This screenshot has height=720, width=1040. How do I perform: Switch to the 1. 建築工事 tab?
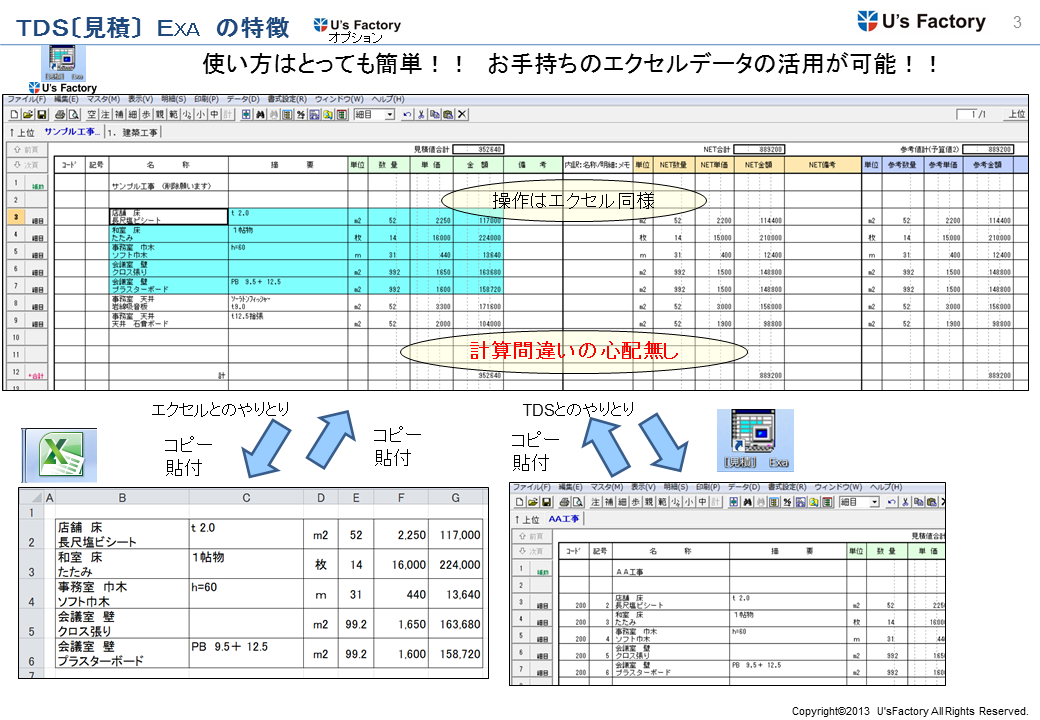134,131
